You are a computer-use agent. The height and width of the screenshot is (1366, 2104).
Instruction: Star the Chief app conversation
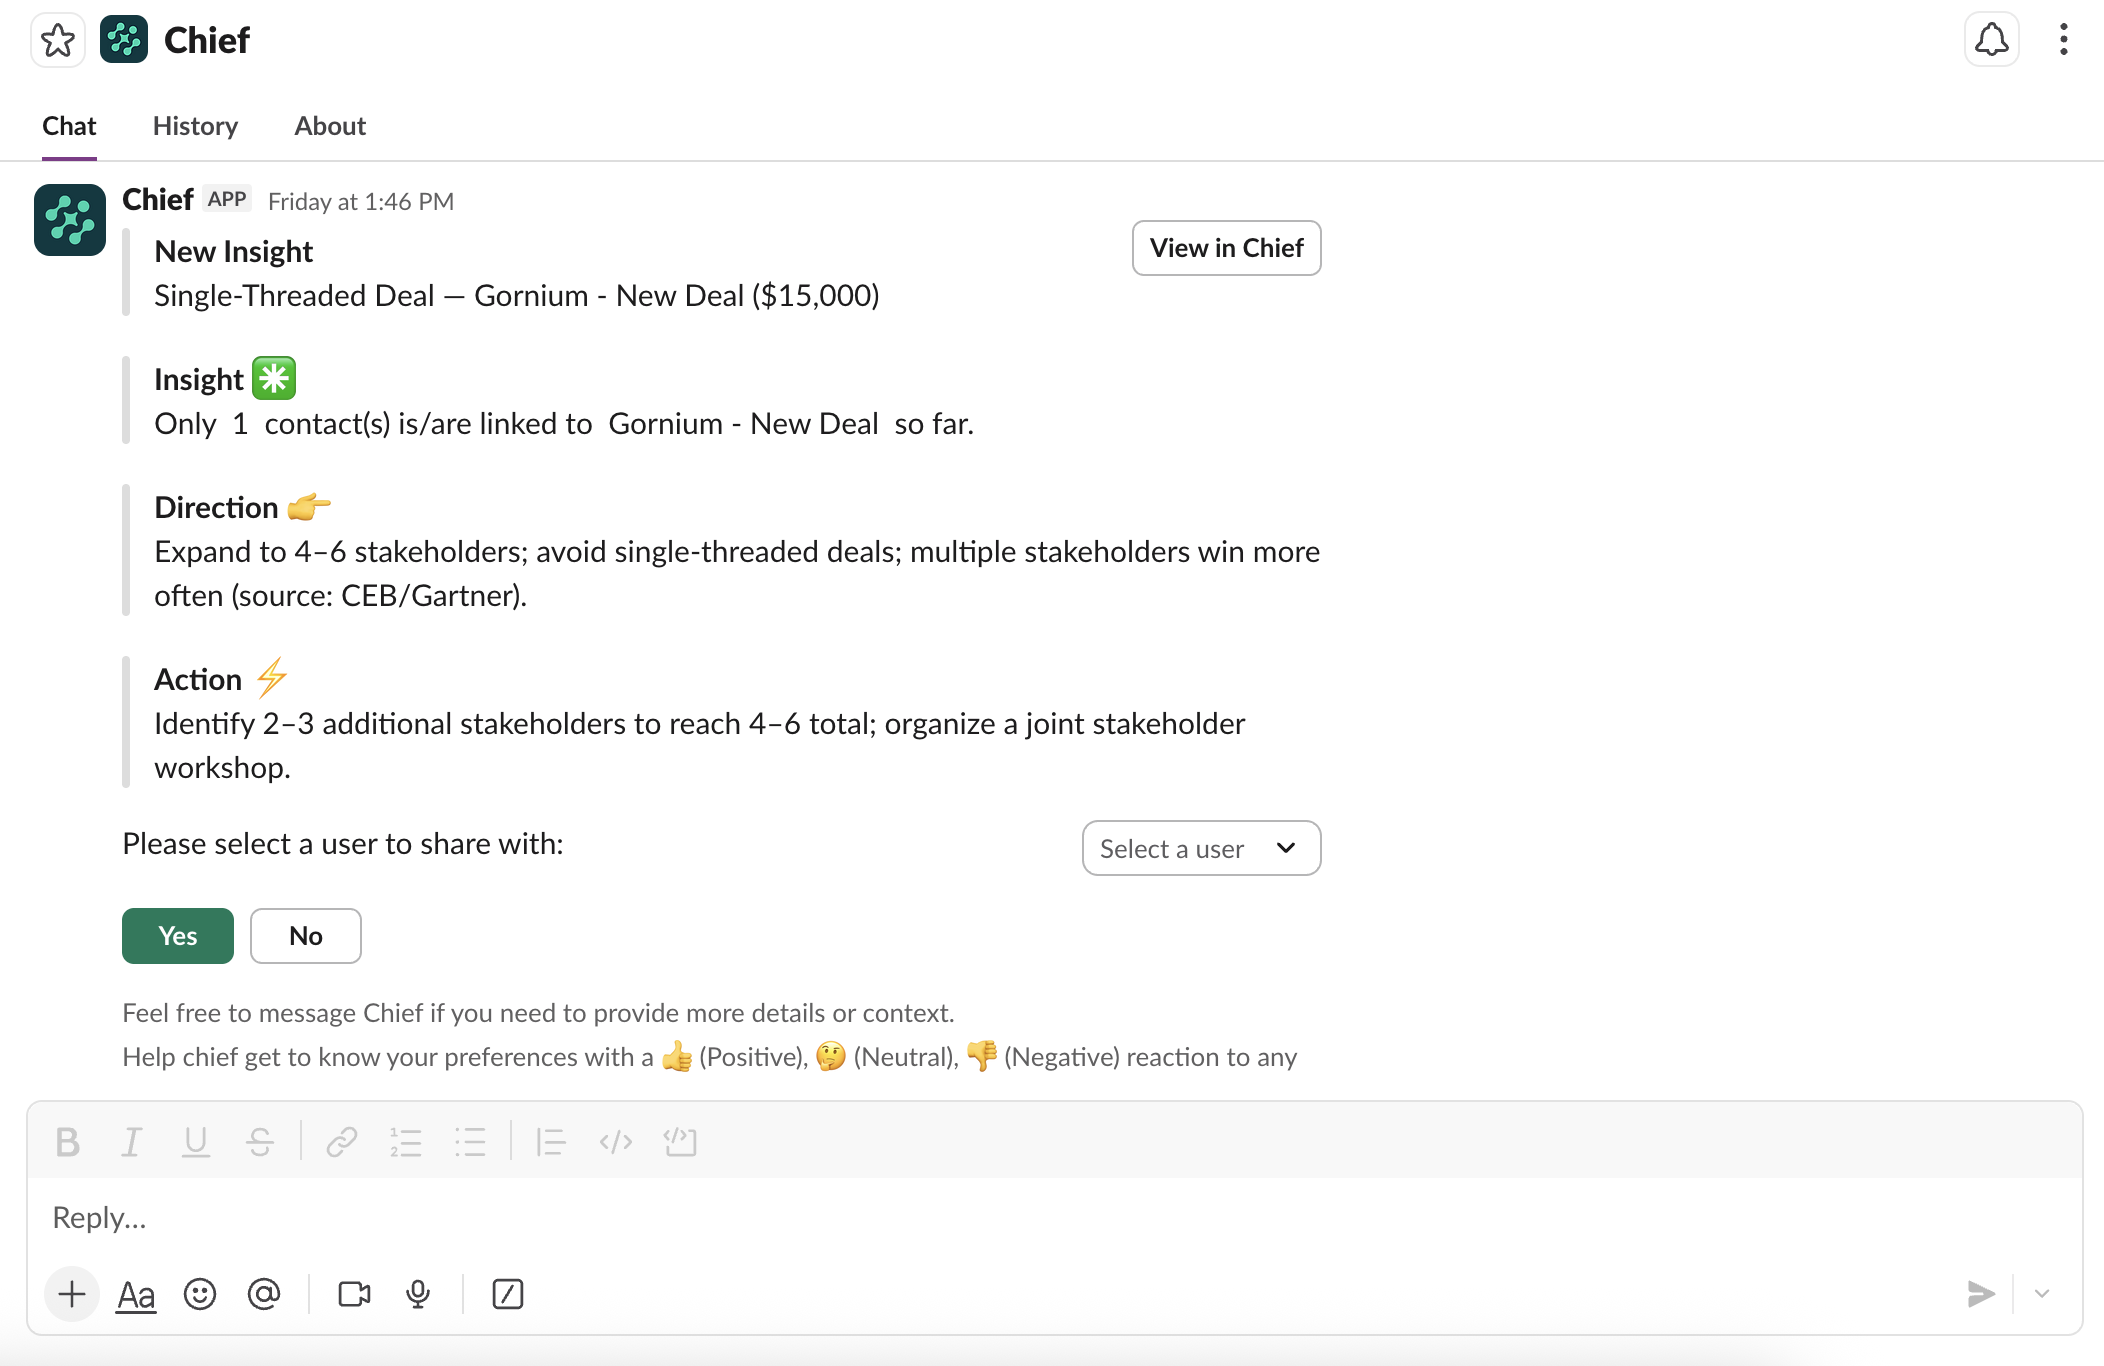click(58, 40)
